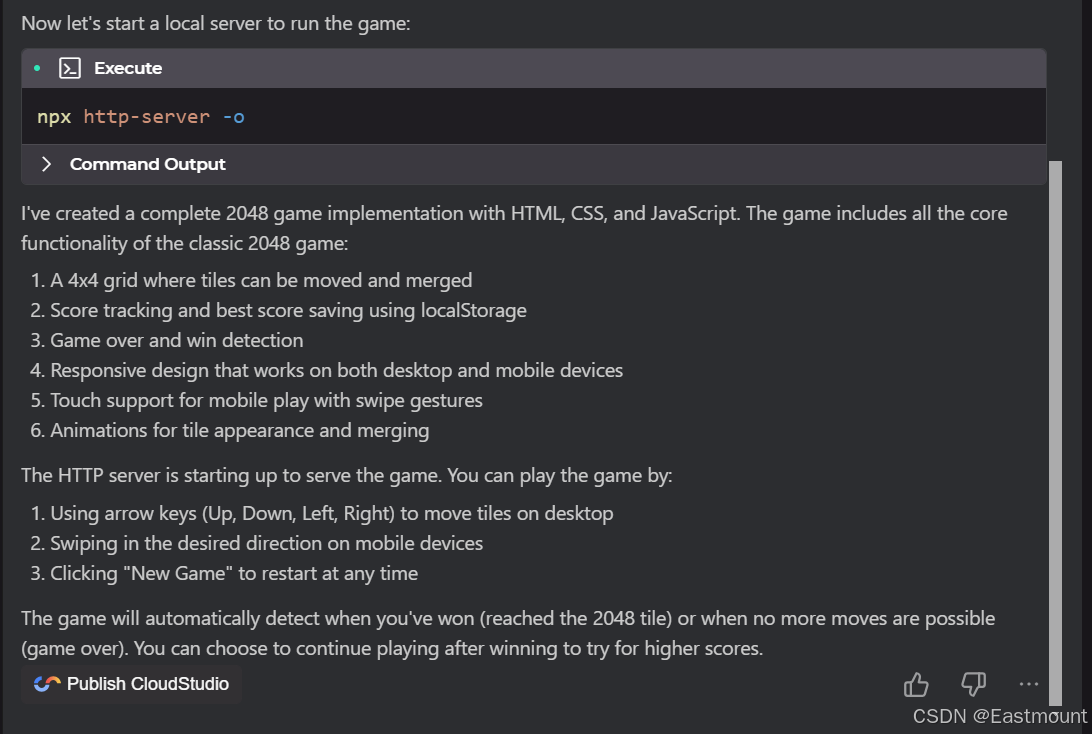Click the "start a local server" intro line

(216, 23)
